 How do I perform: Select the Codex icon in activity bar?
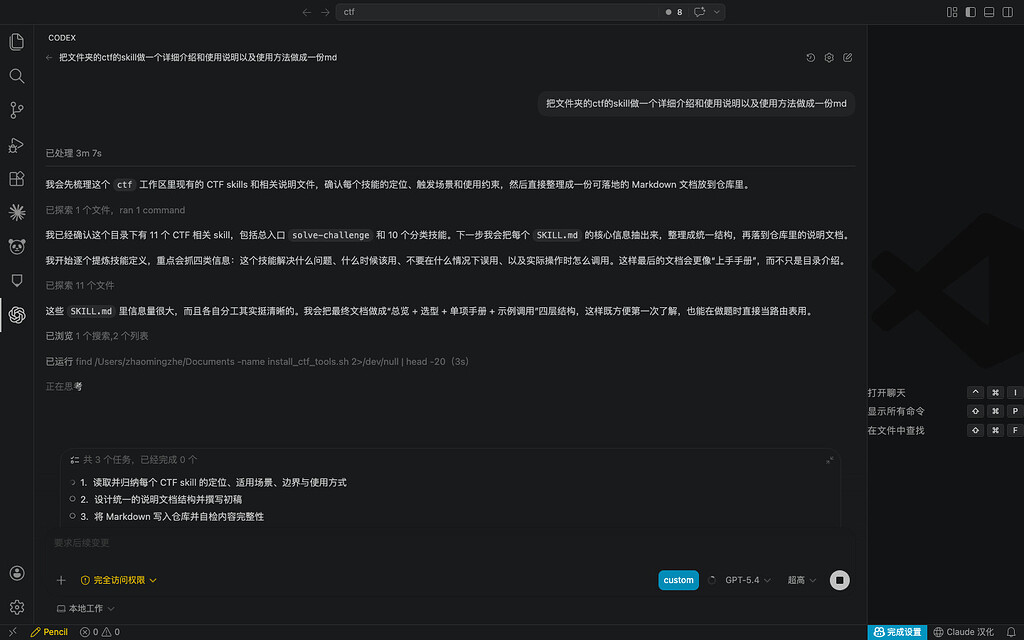(x=17, y=315)
